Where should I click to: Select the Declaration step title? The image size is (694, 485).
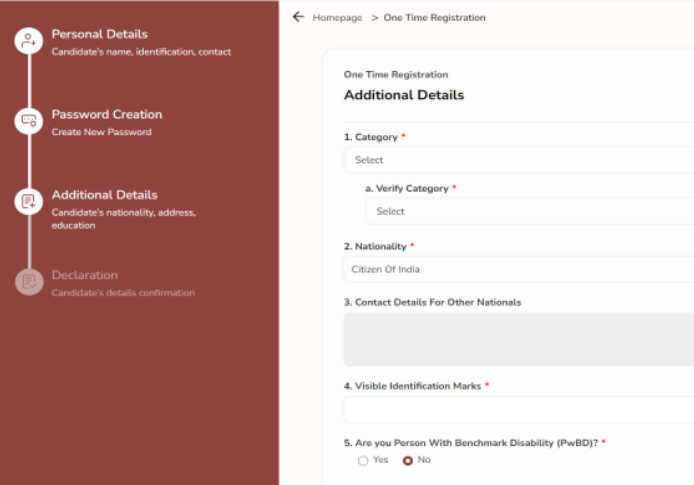(x=85, y=275)
